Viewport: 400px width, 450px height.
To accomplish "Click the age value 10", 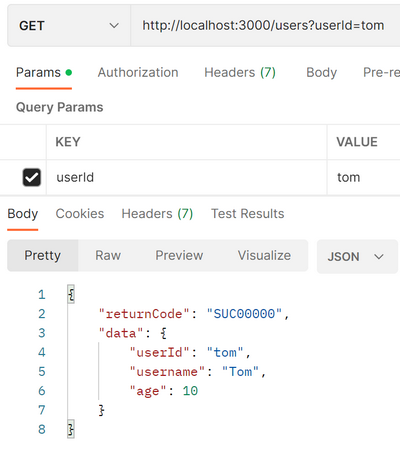I will click(x=190, y=391).
